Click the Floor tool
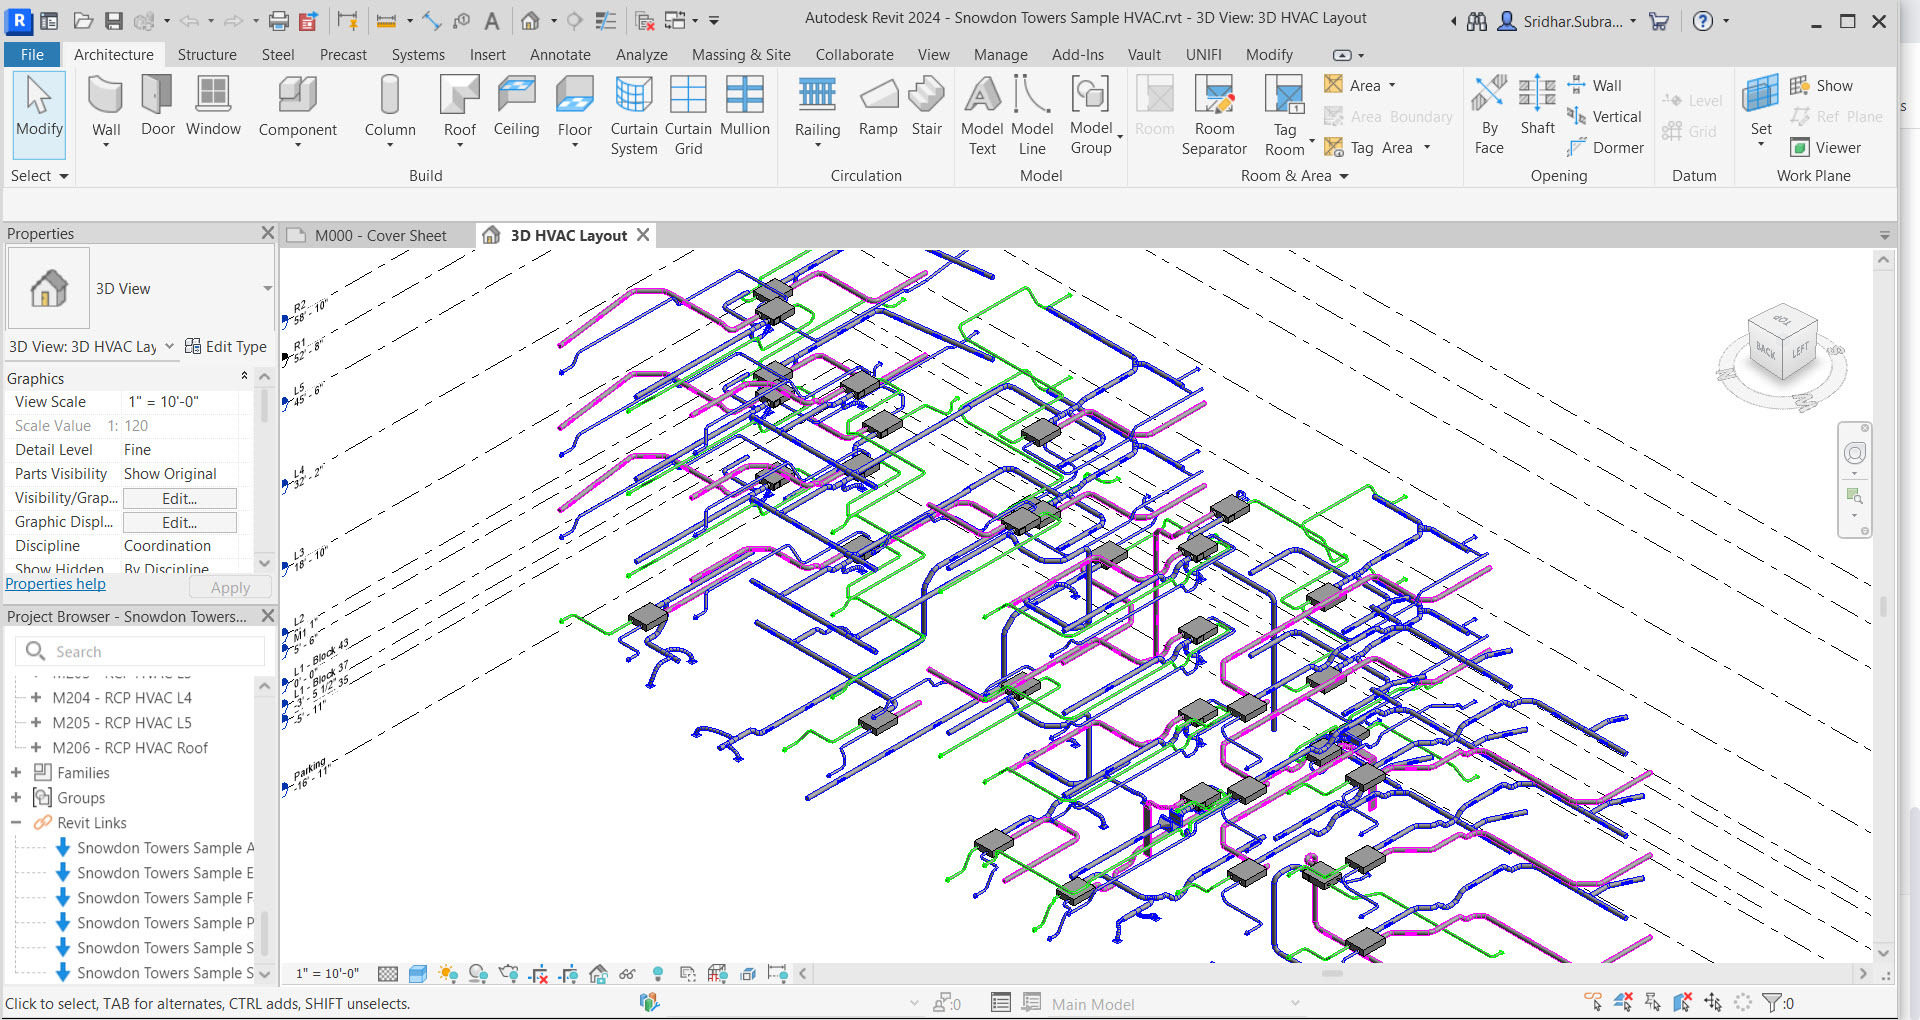 (x=574, y=110)
